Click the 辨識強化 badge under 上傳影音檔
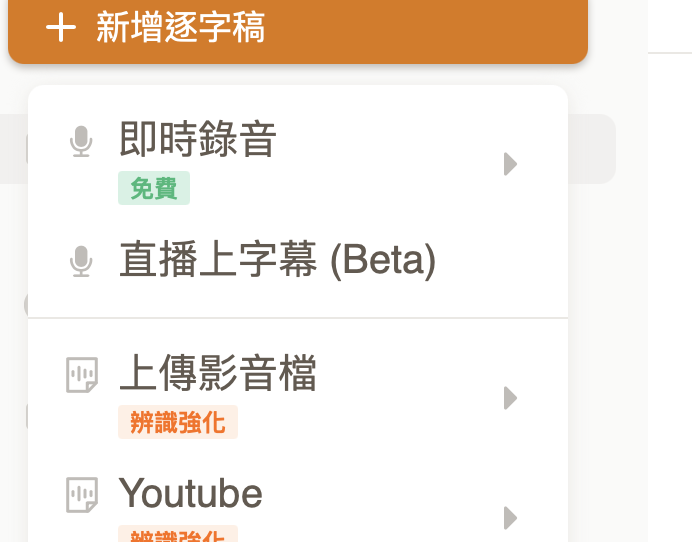The image size is (692, 542). (178, 422)
